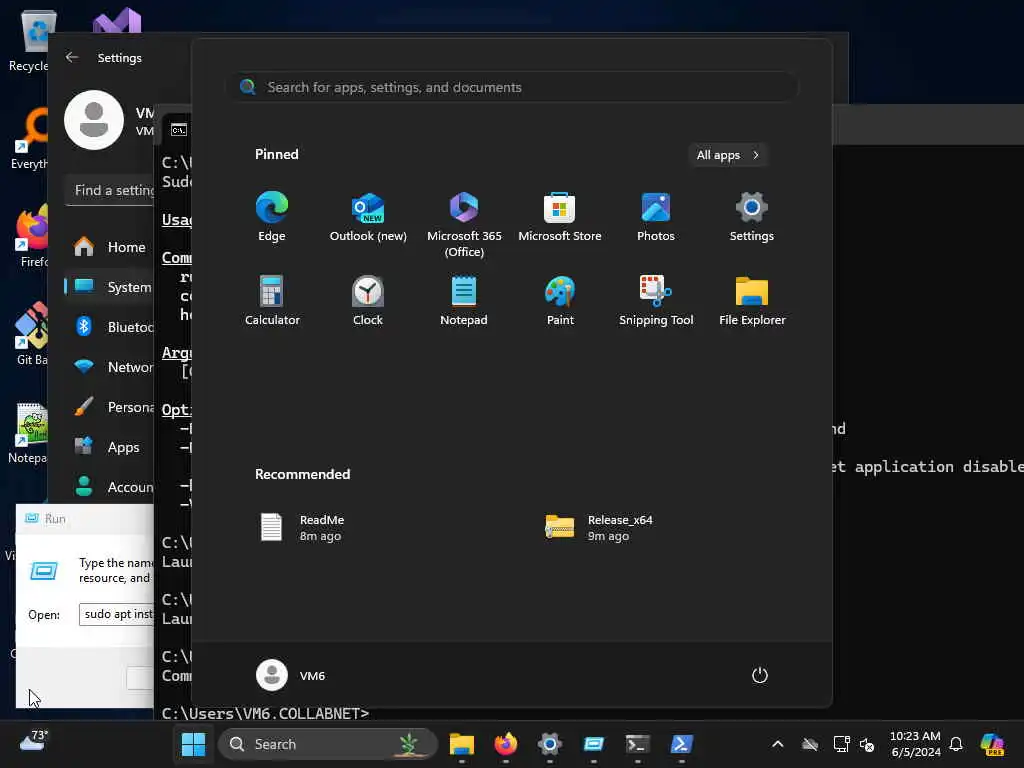Go back in the Settings window

(x=72, y=57)
